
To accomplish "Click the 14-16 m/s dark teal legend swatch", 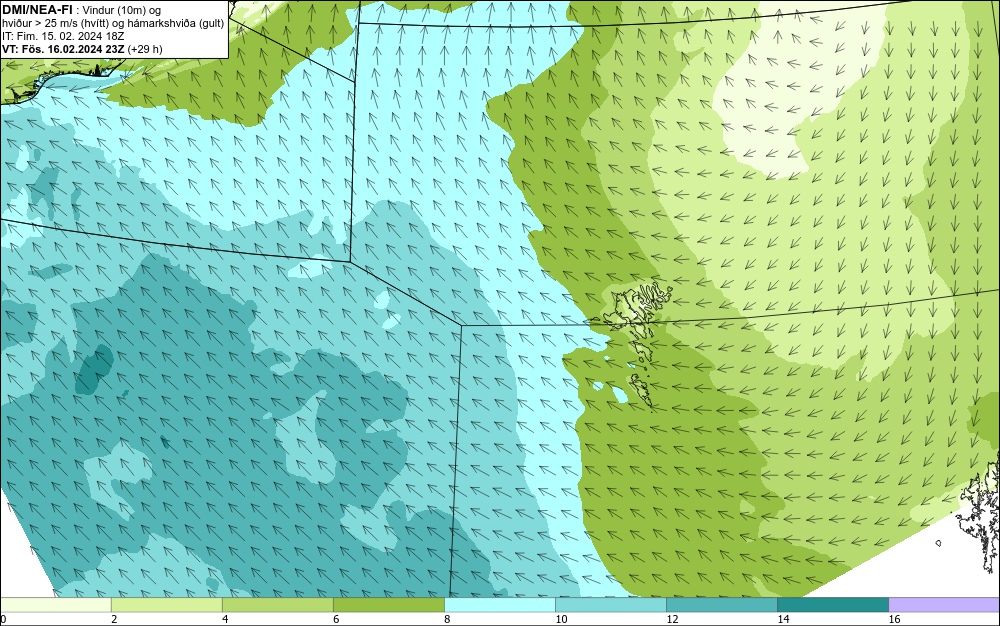I will click(x=833, y=605).
